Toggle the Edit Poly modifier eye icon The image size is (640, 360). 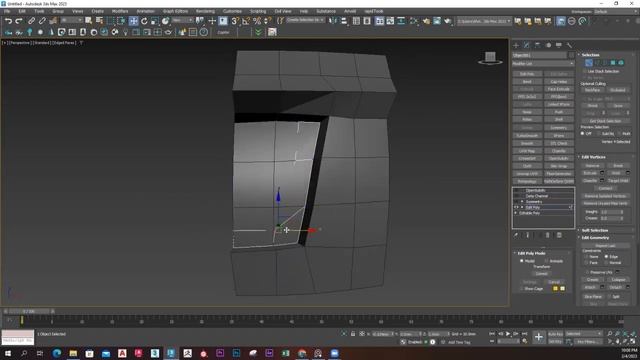516,207
